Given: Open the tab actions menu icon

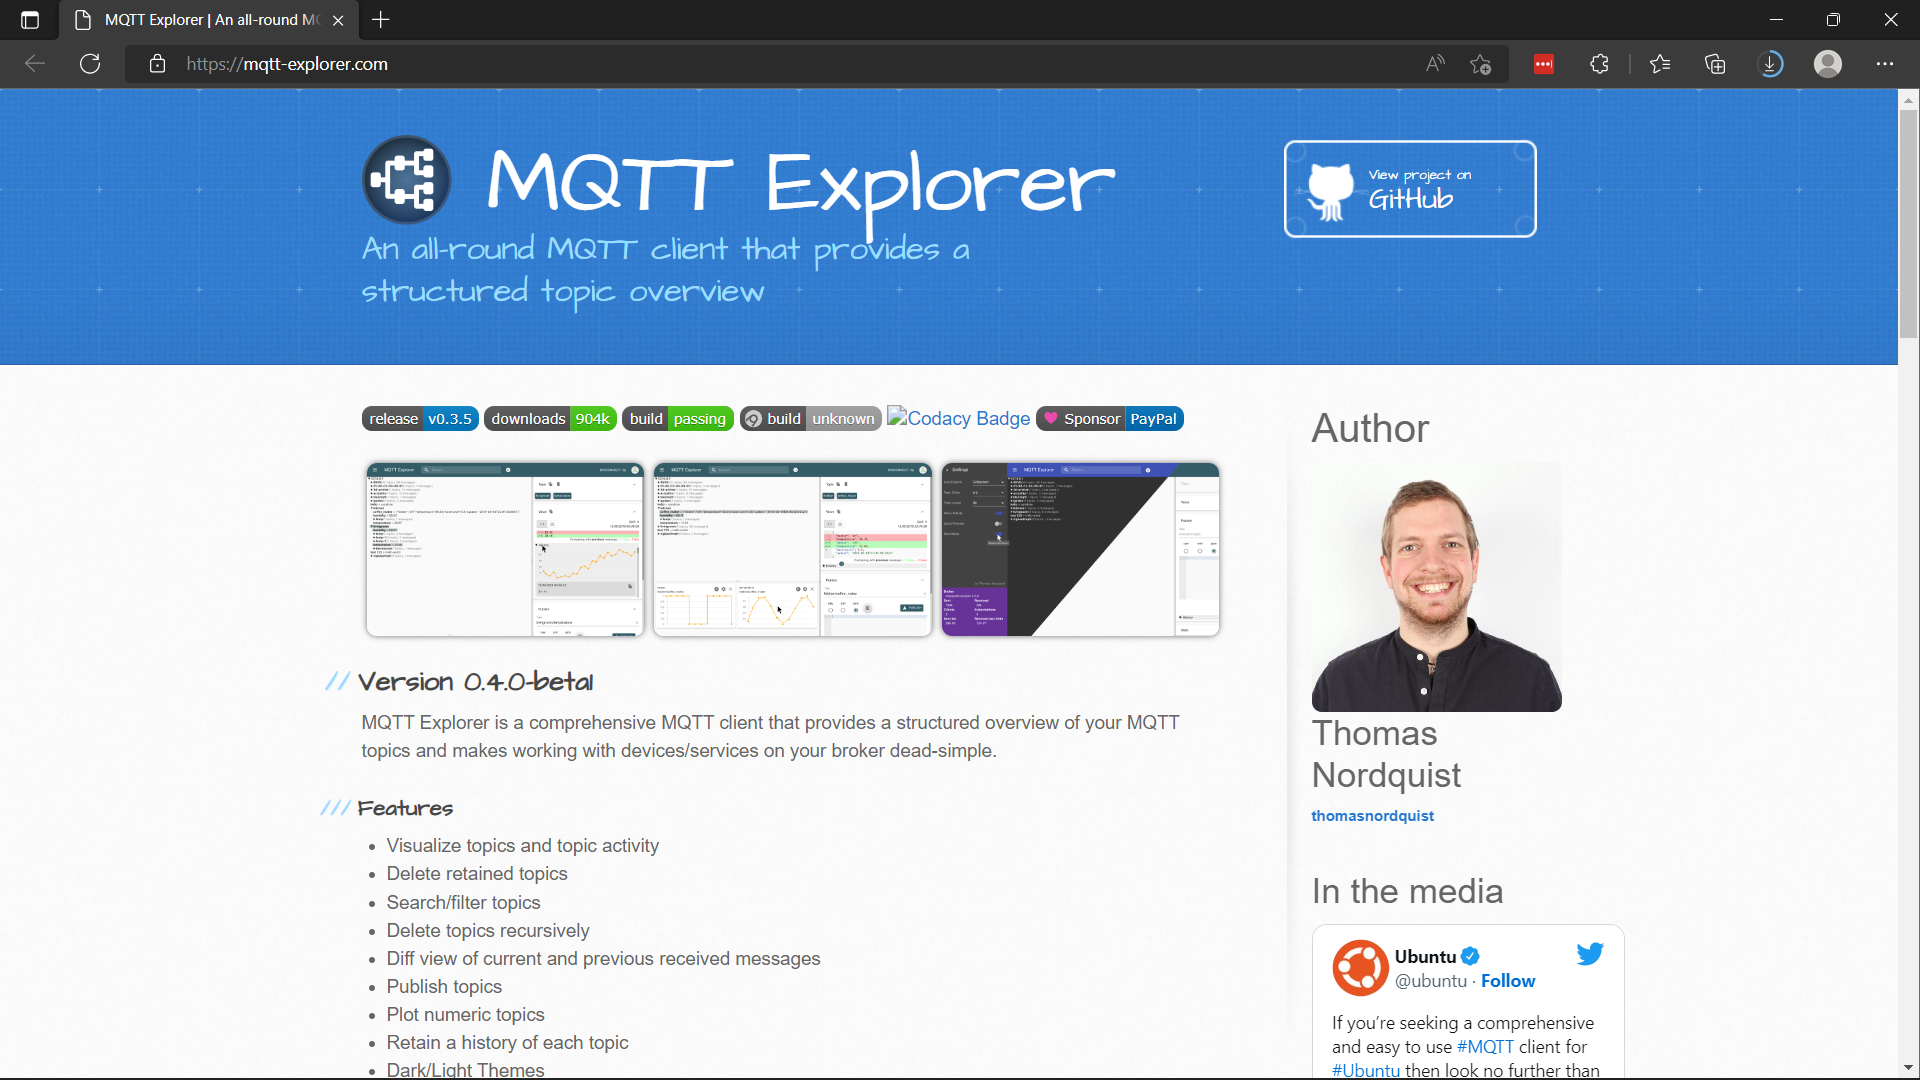Looking at the screenshot, I should 30,20.
